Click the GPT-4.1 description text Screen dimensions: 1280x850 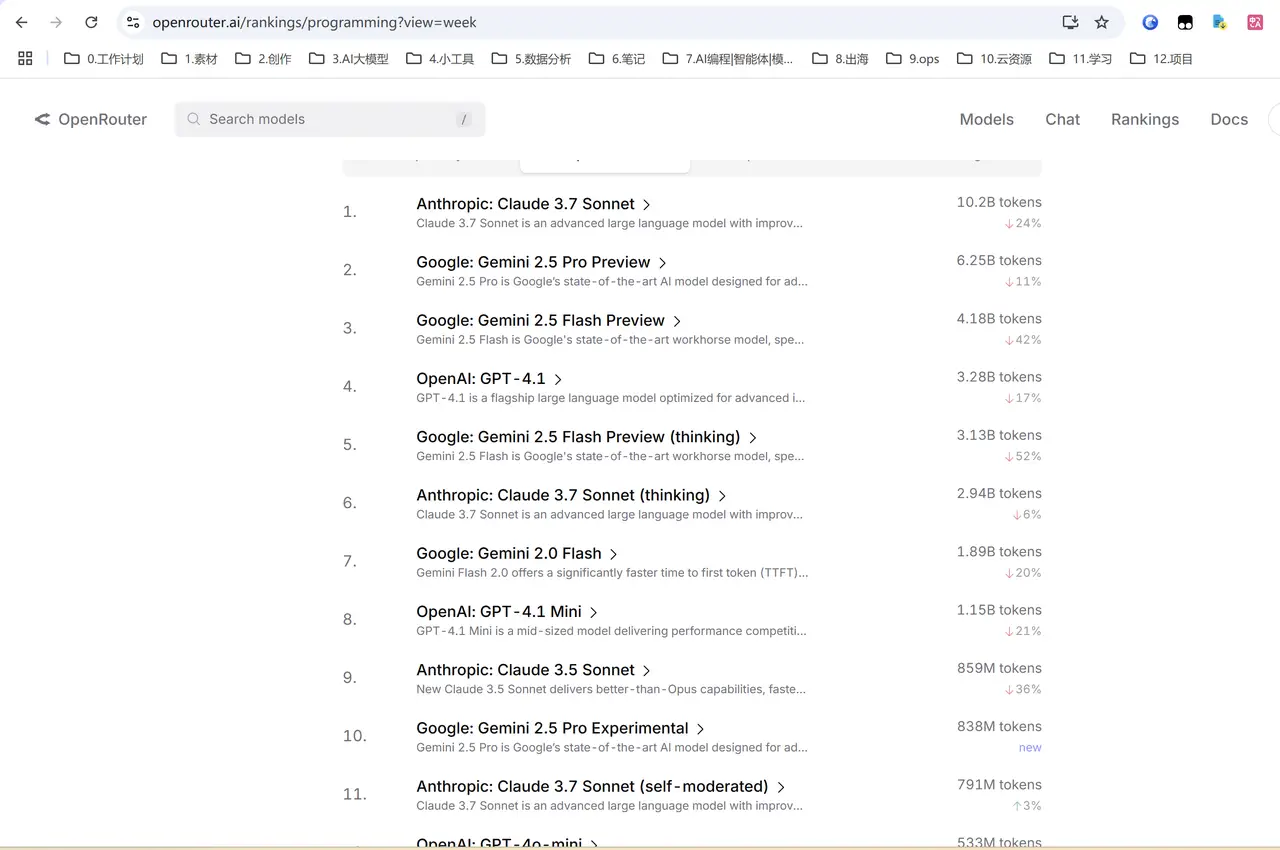click(610, 398)
